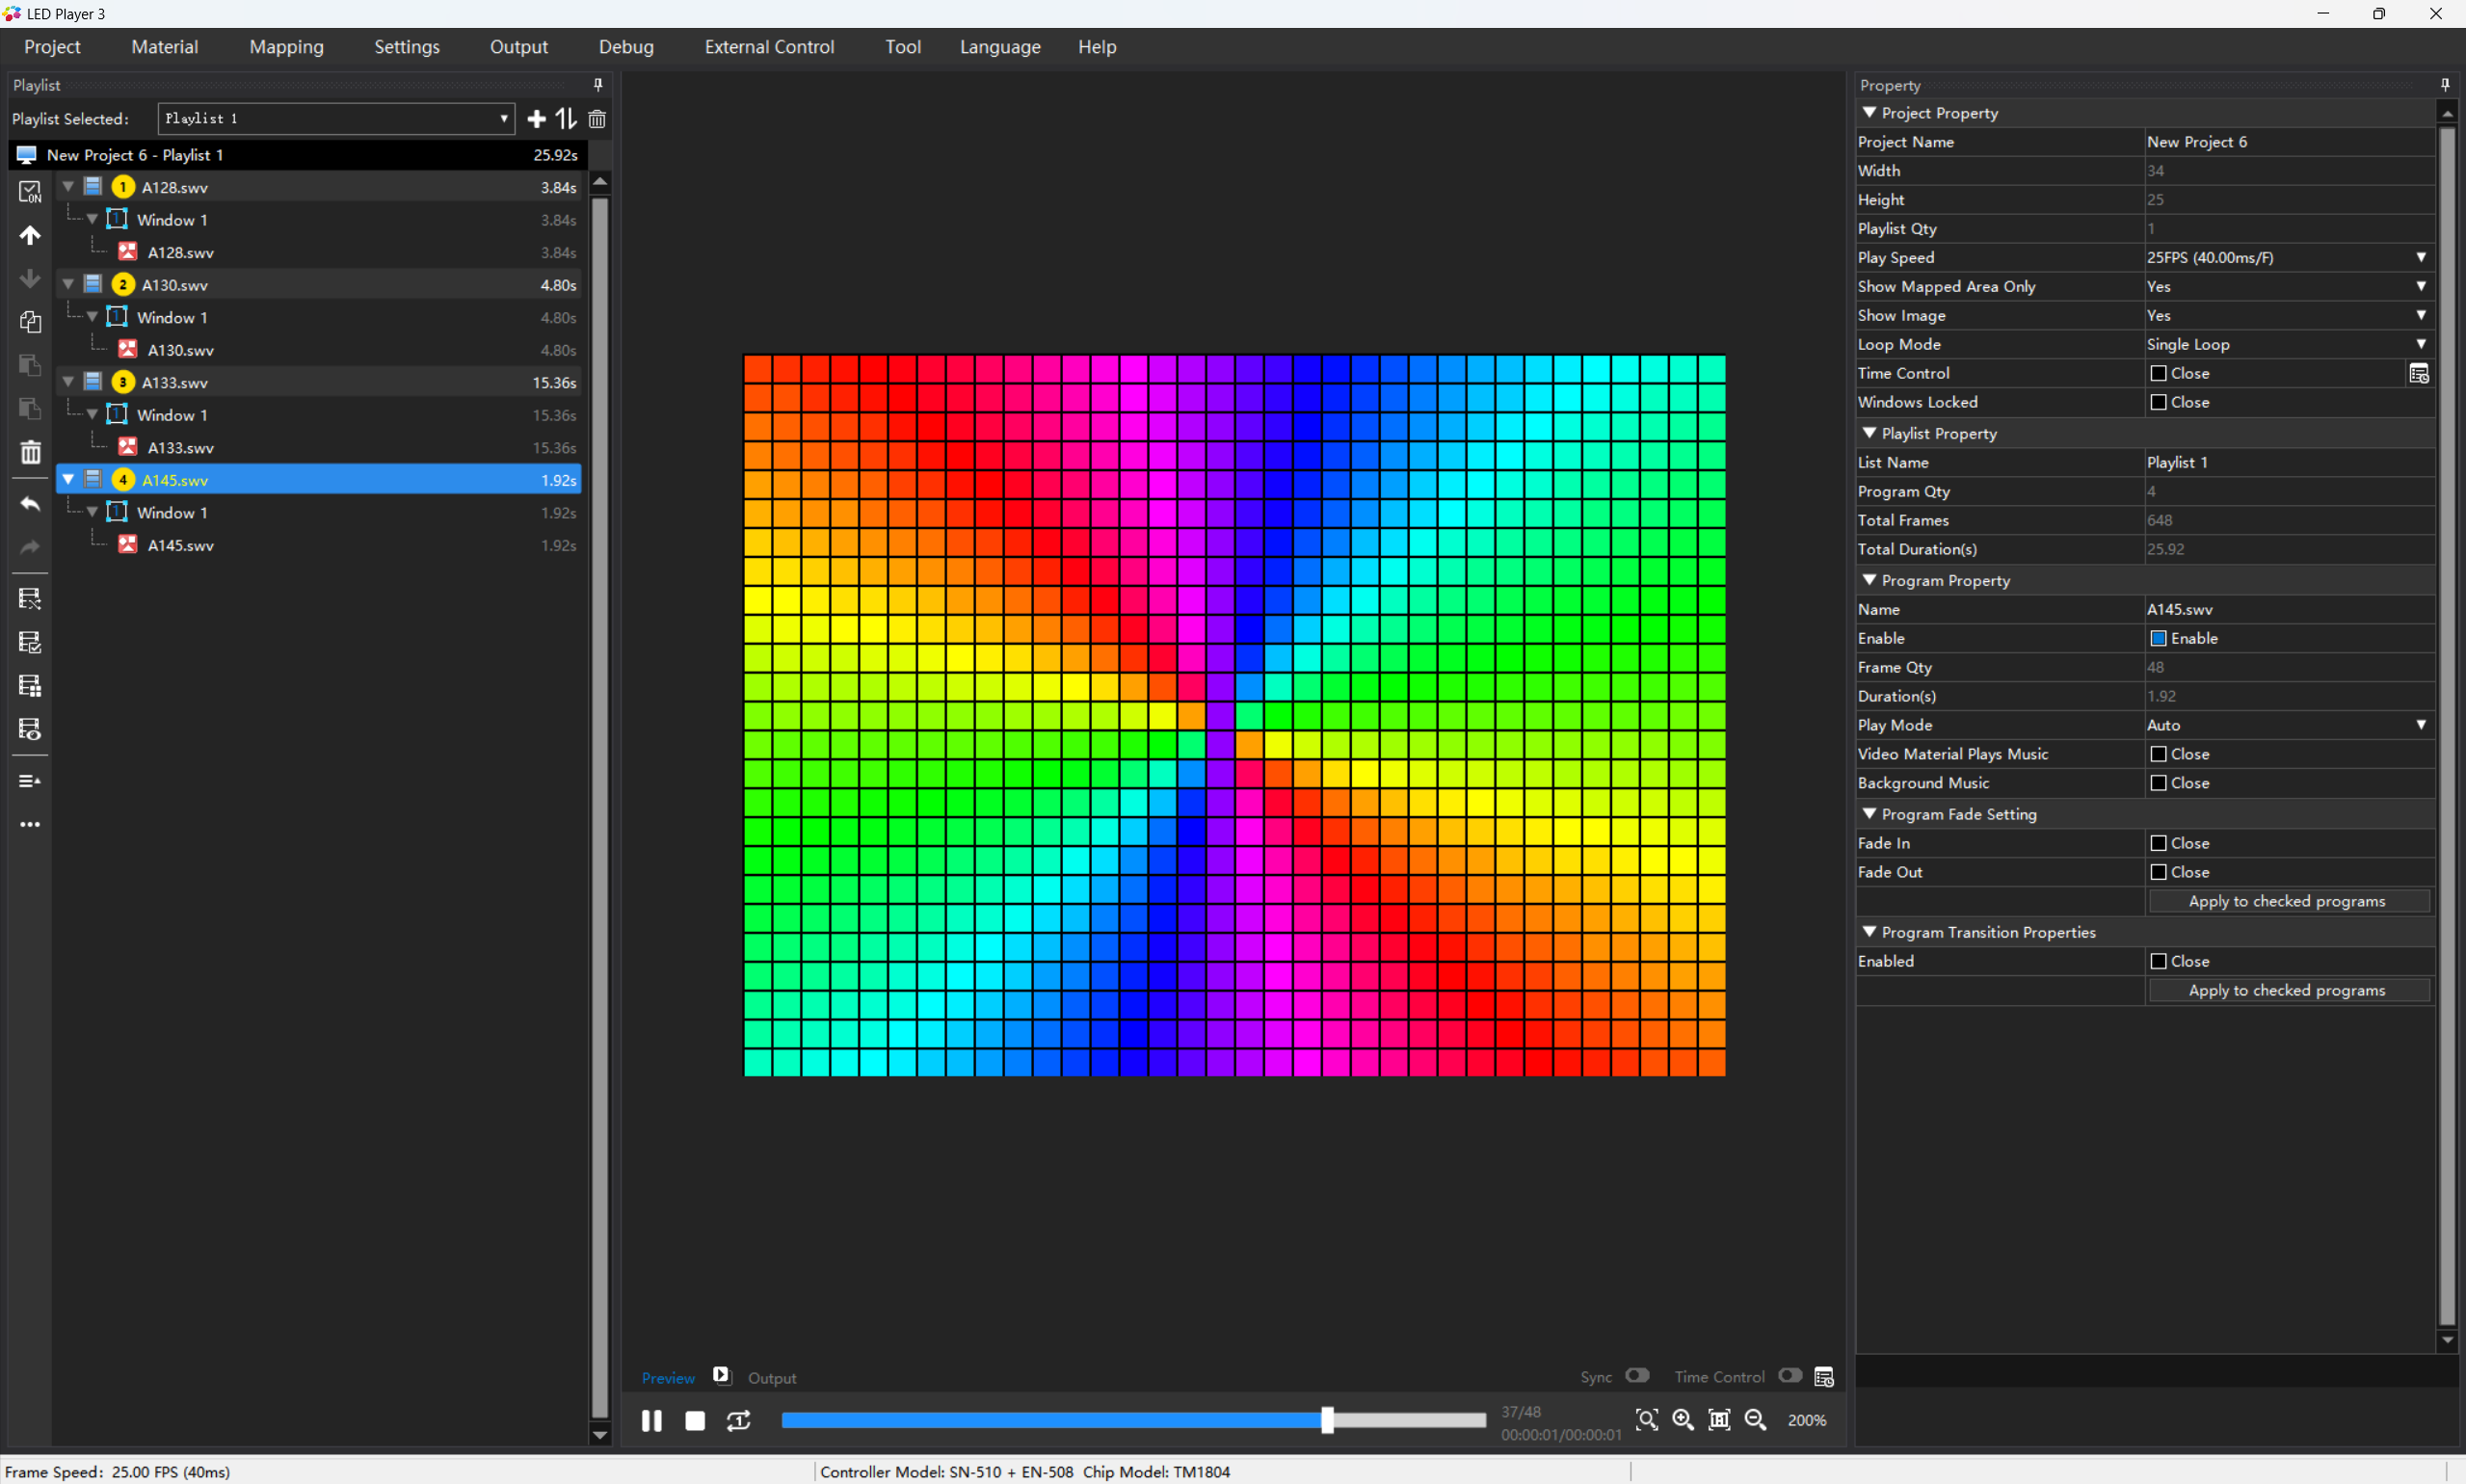Image resolution: width=2466 pixels, height=1484 pixels.
Task: Collapse the Playlist Property section
Action: (1869, 433)
